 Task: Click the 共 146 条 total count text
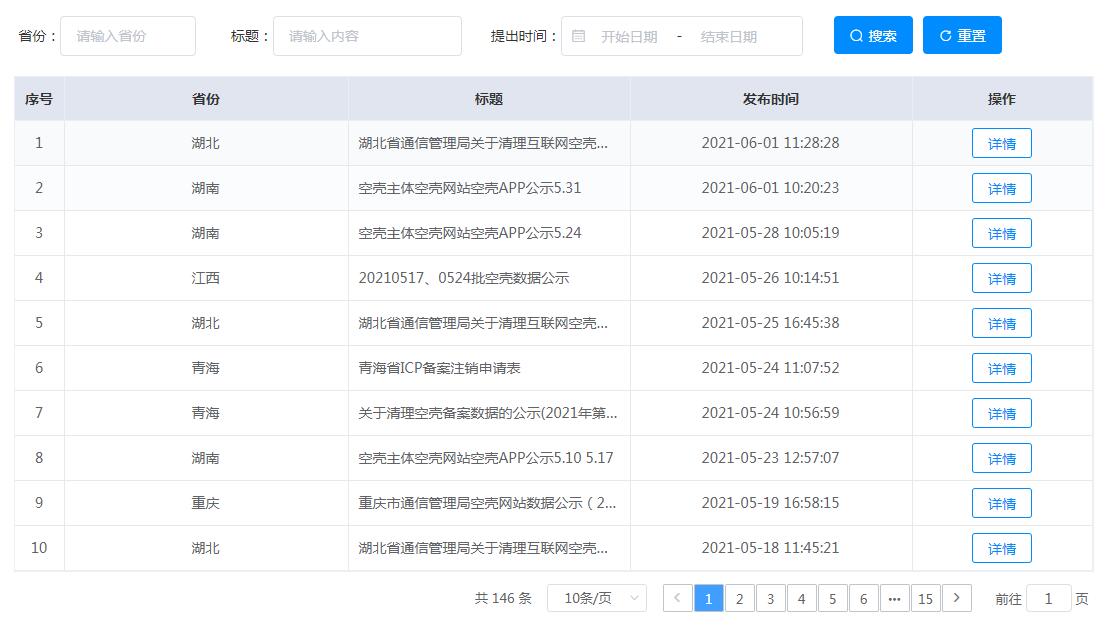pos(503,599)
